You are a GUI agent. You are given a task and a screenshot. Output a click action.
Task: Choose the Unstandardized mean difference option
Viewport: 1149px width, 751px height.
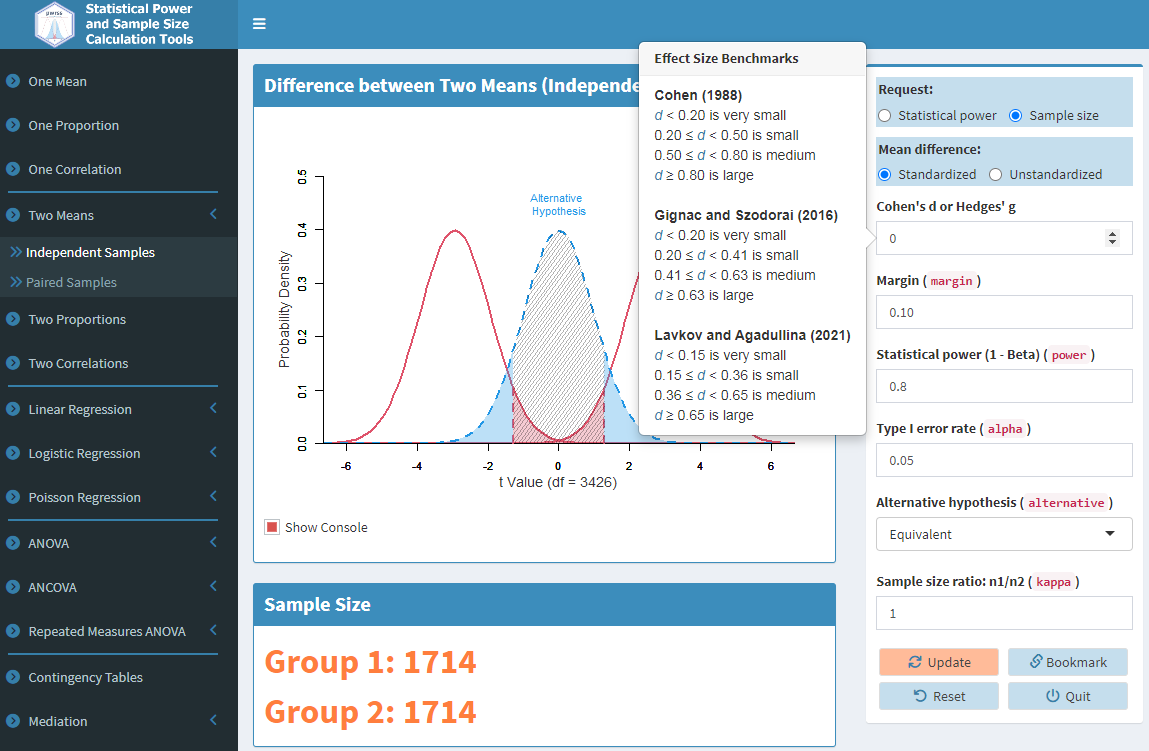(x=995, y=175)
